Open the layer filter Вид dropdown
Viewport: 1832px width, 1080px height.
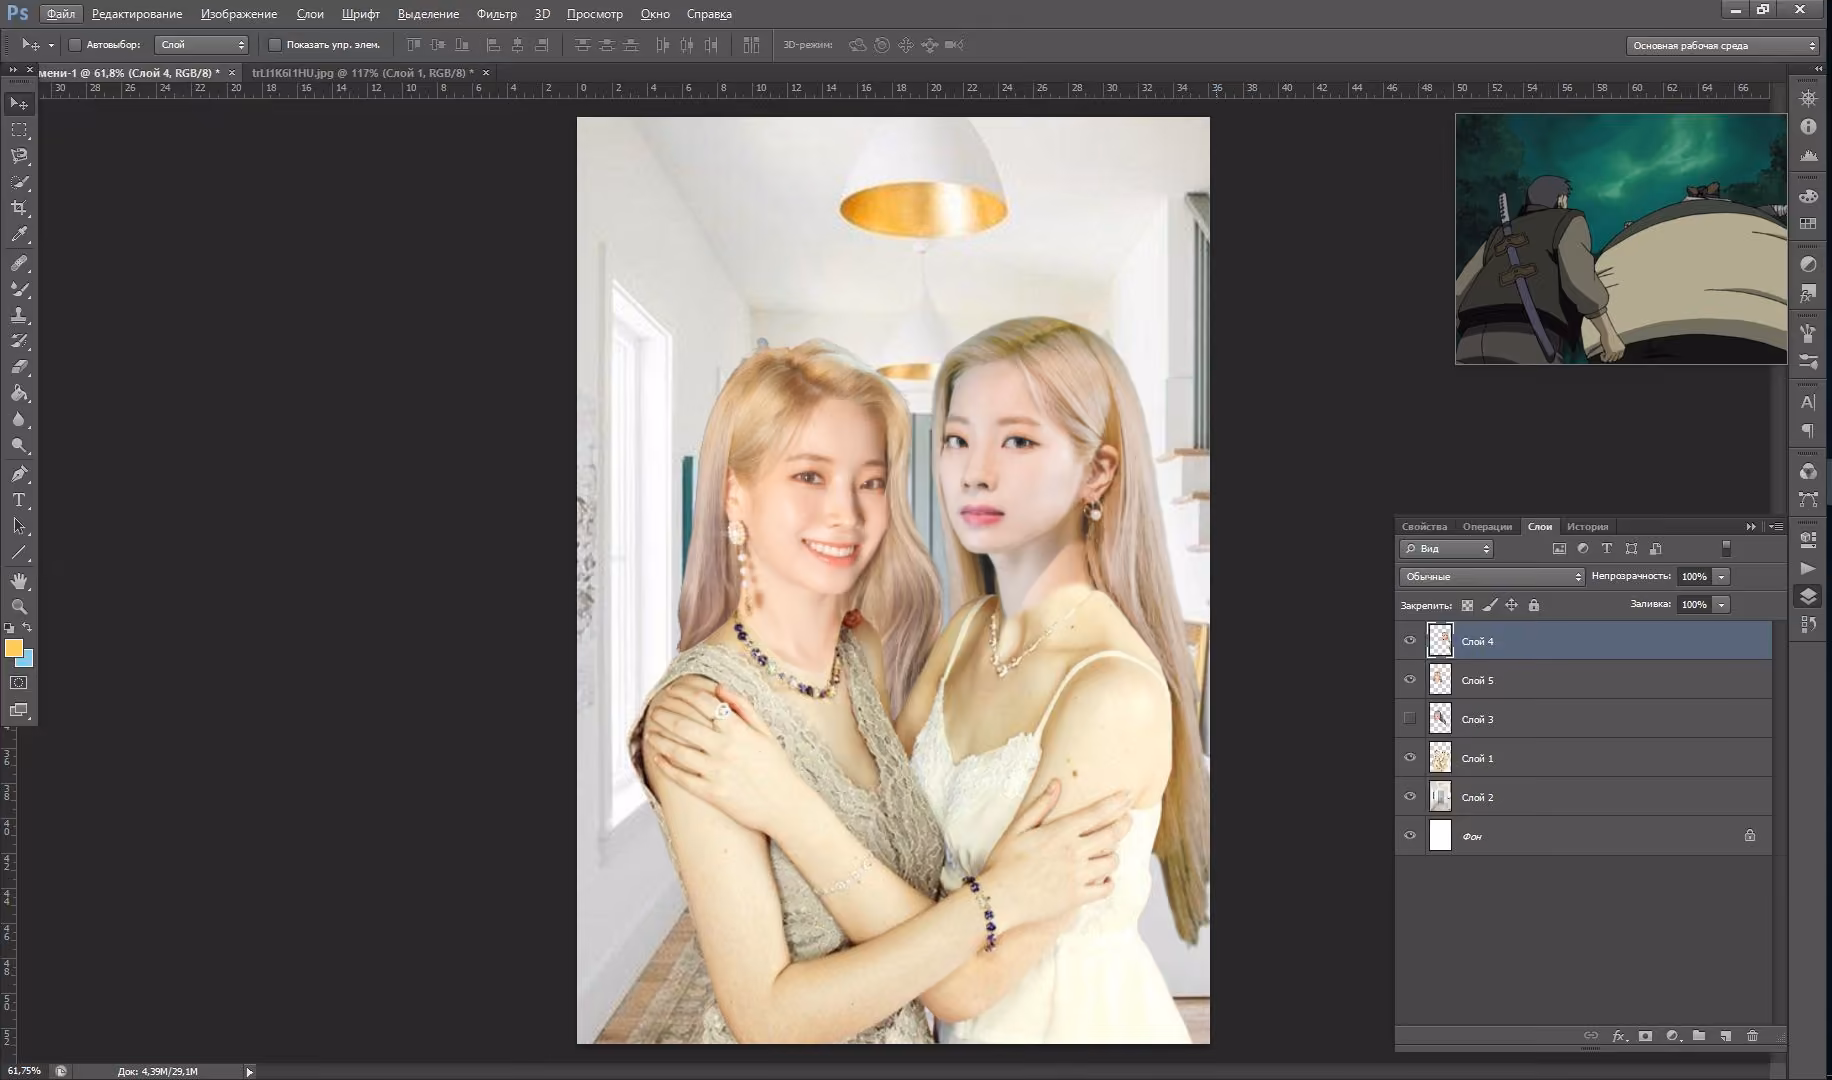coord(1446,549)
